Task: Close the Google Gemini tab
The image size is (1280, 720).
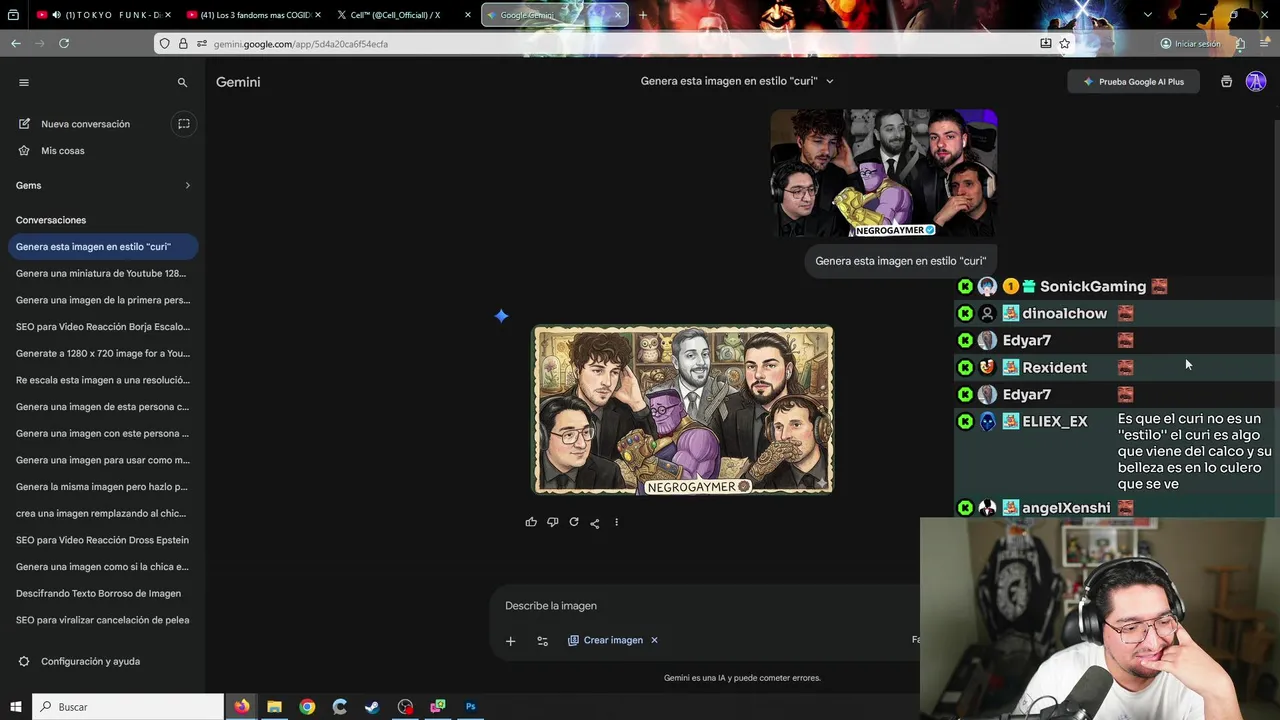Action: pos(618,15)
